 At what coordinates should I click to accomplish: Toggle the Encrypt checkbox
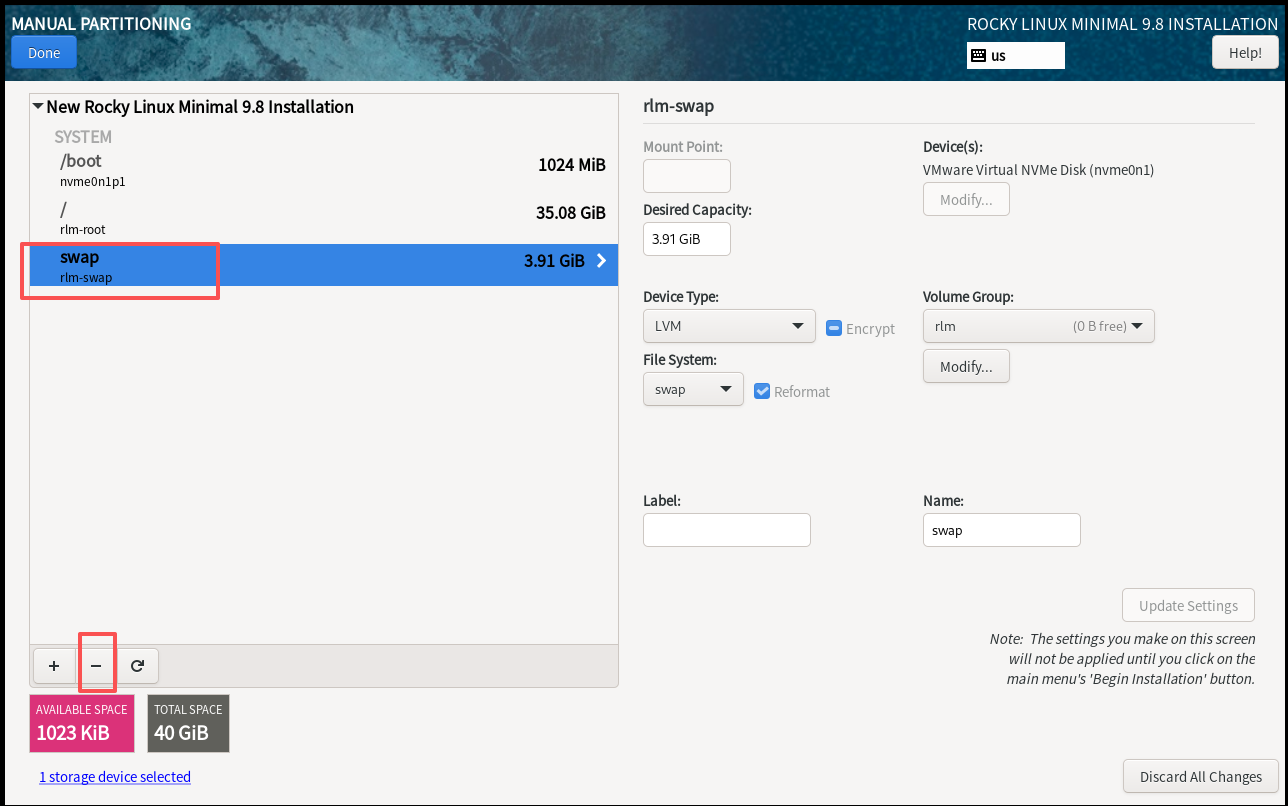(834, 328)
